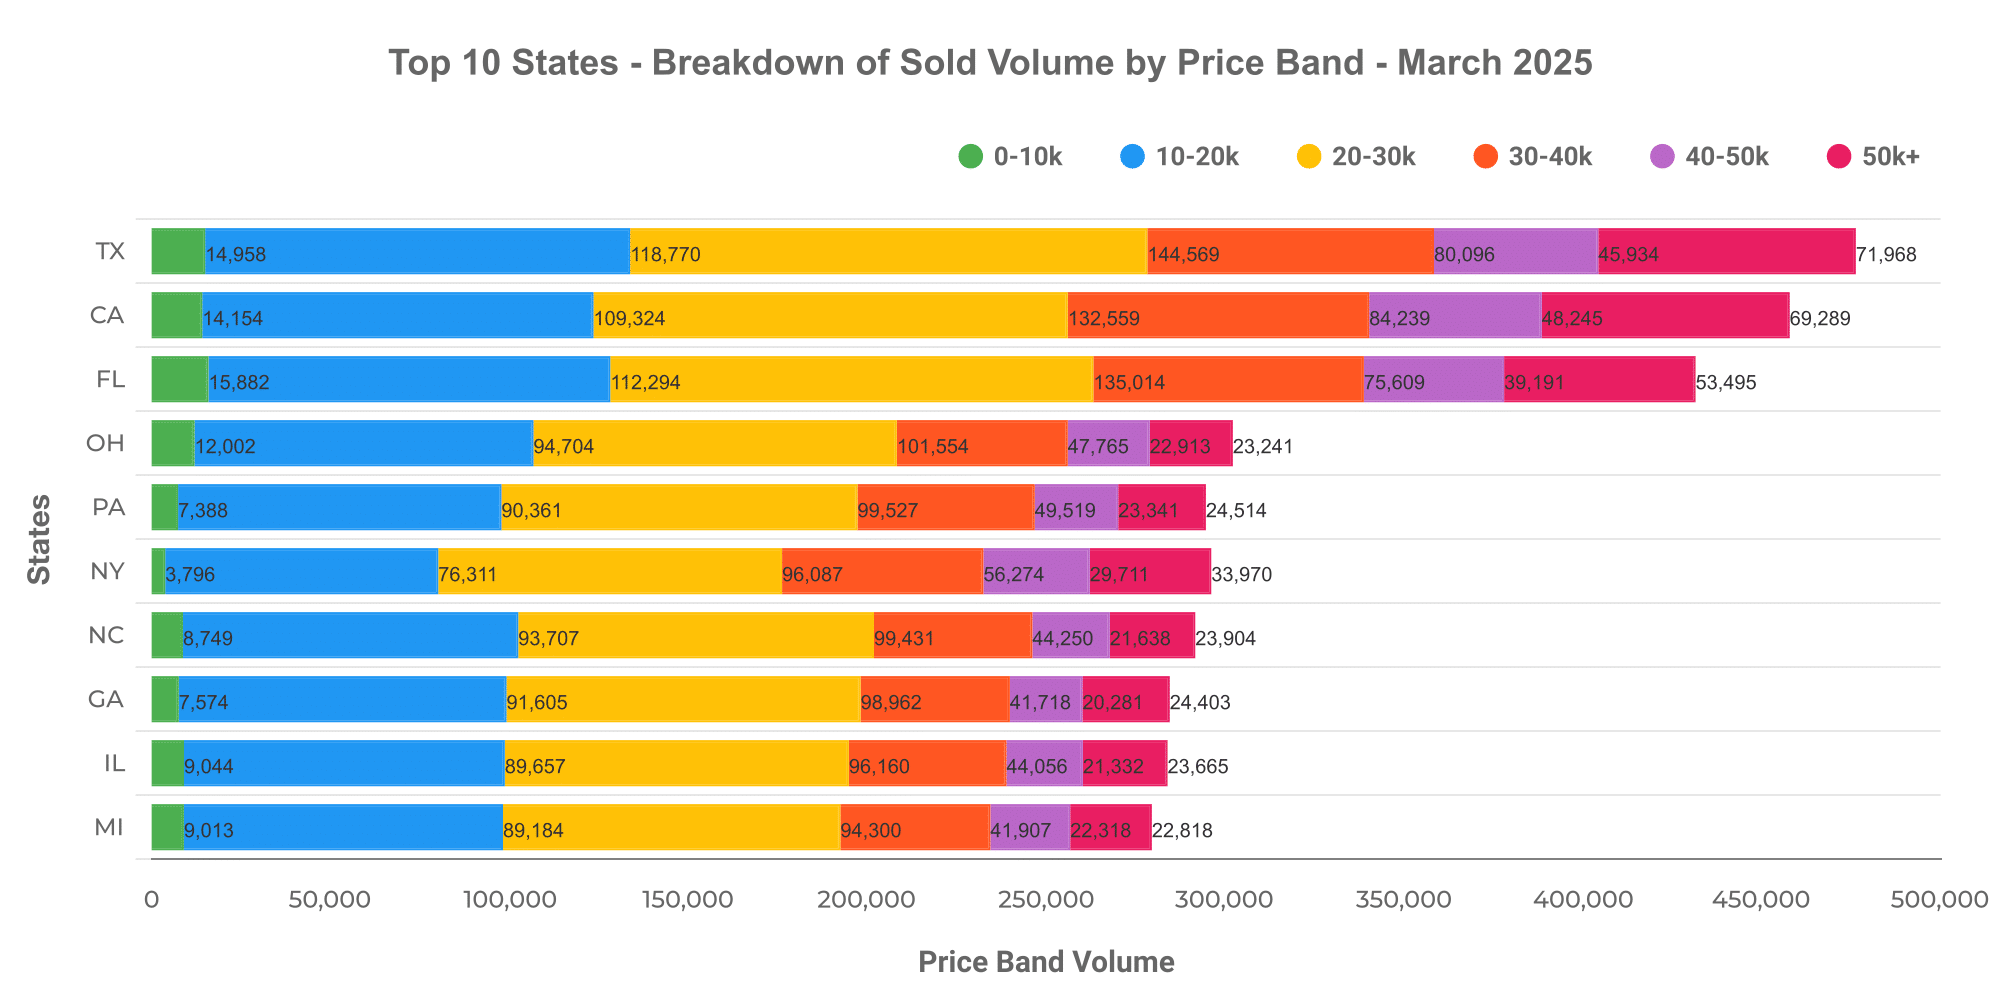
Task: Click the Price Band Volume axis title
Action: (x=1046, y=962)
